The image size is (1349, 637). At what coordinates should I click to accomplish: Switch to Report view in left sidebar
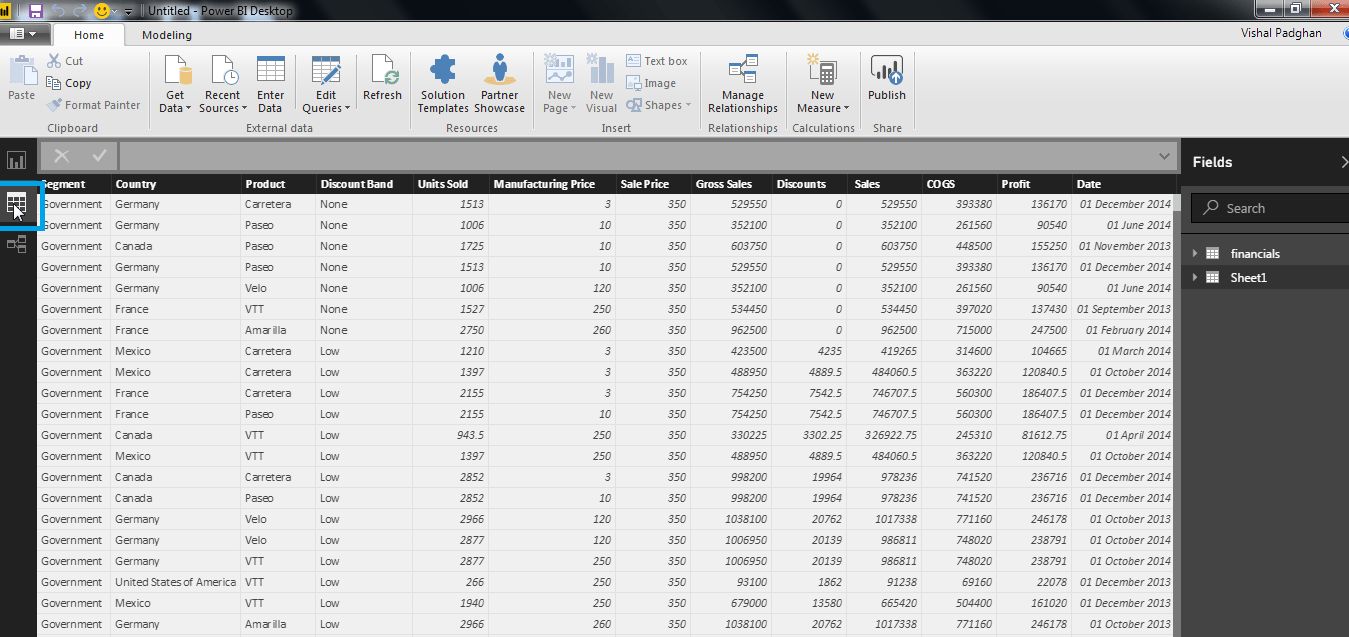point(17,160)
